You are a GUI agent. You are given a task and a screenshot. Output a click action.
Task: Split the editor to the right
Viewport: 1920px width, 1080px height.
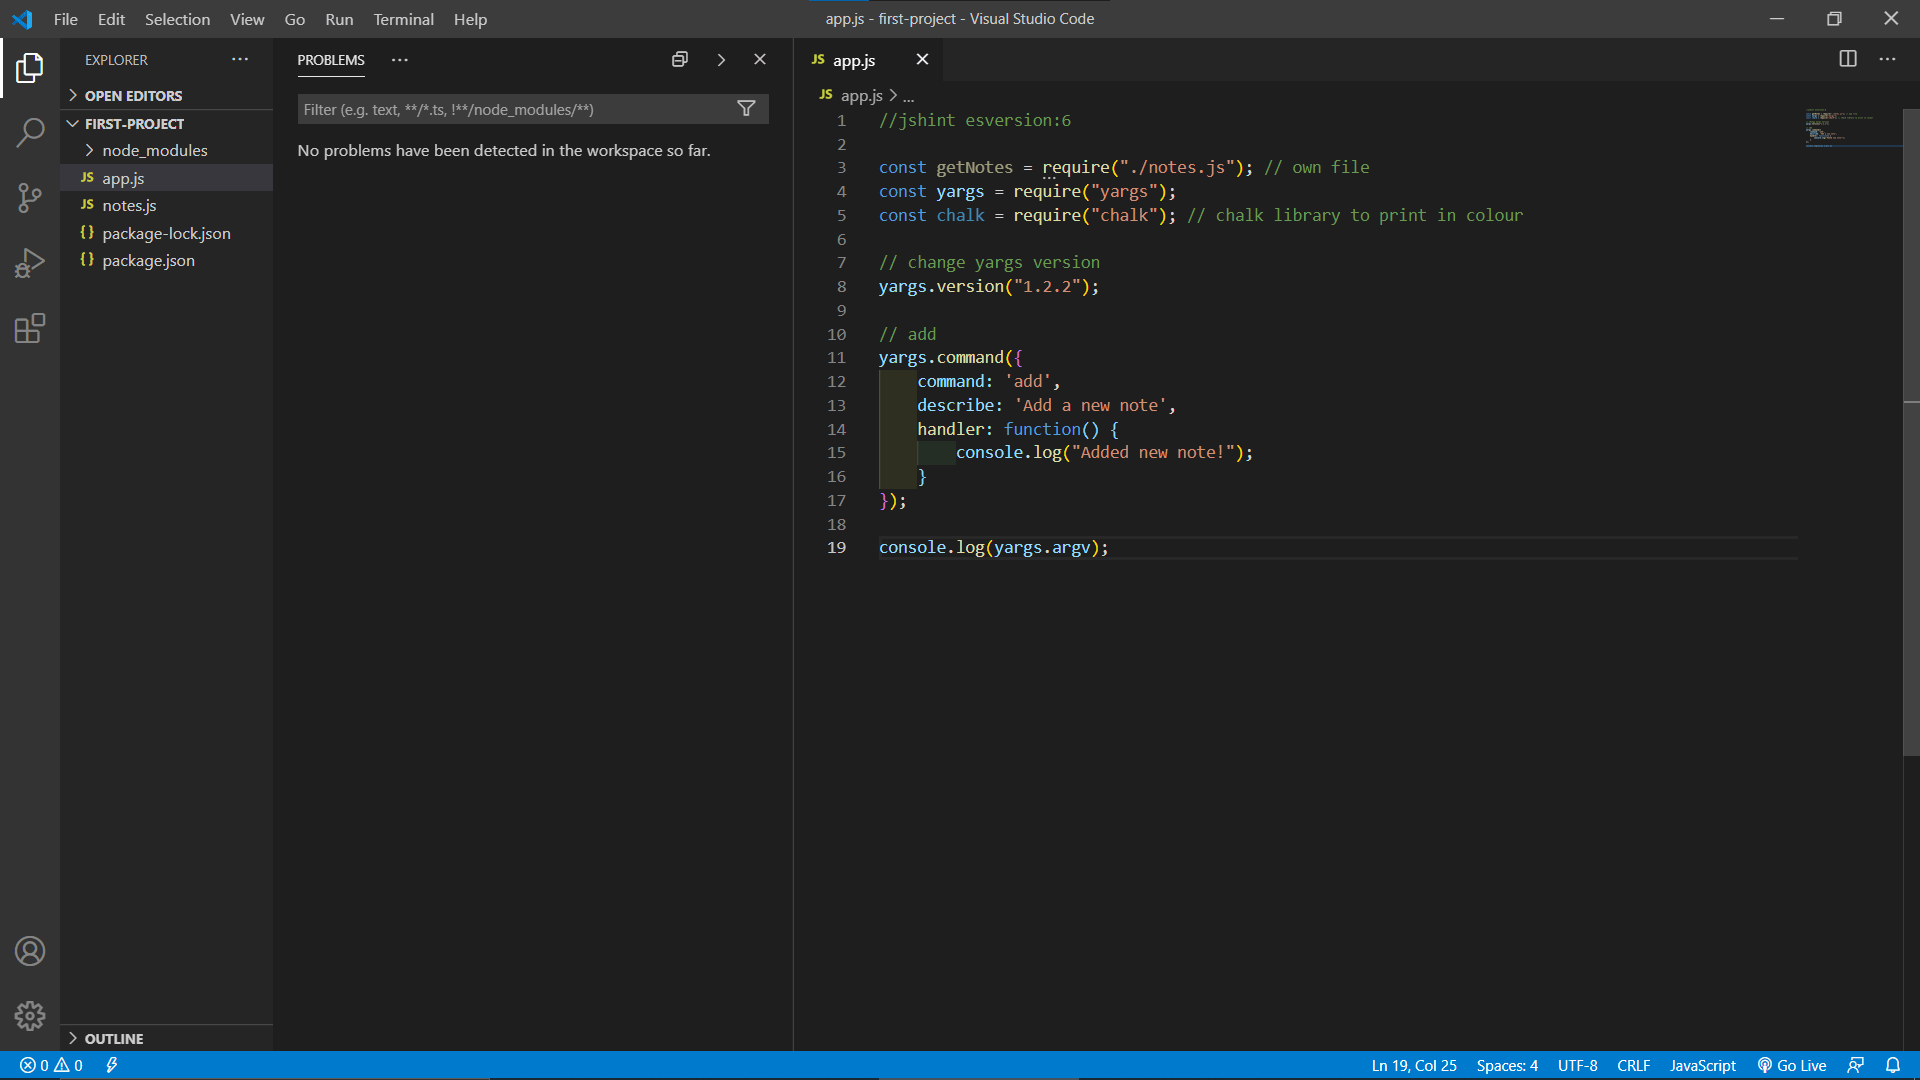[x=1848, y=59]
